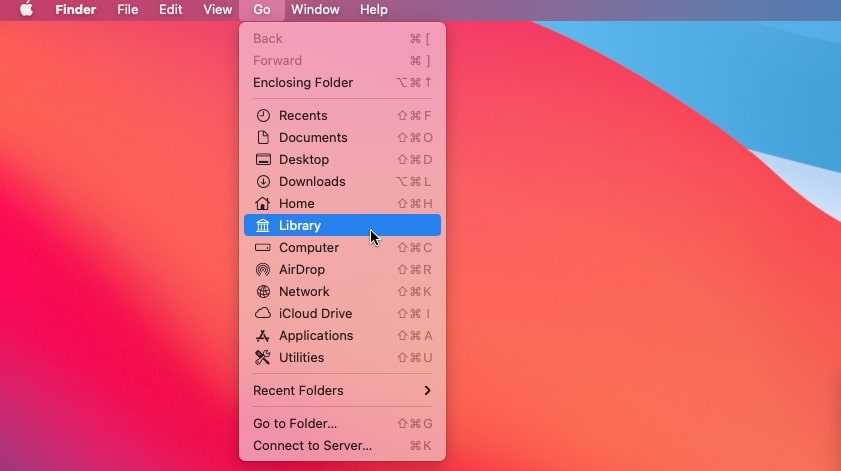Viewport: 841px width, 471px height.
Task: Open the View menu
Action: 217,10
